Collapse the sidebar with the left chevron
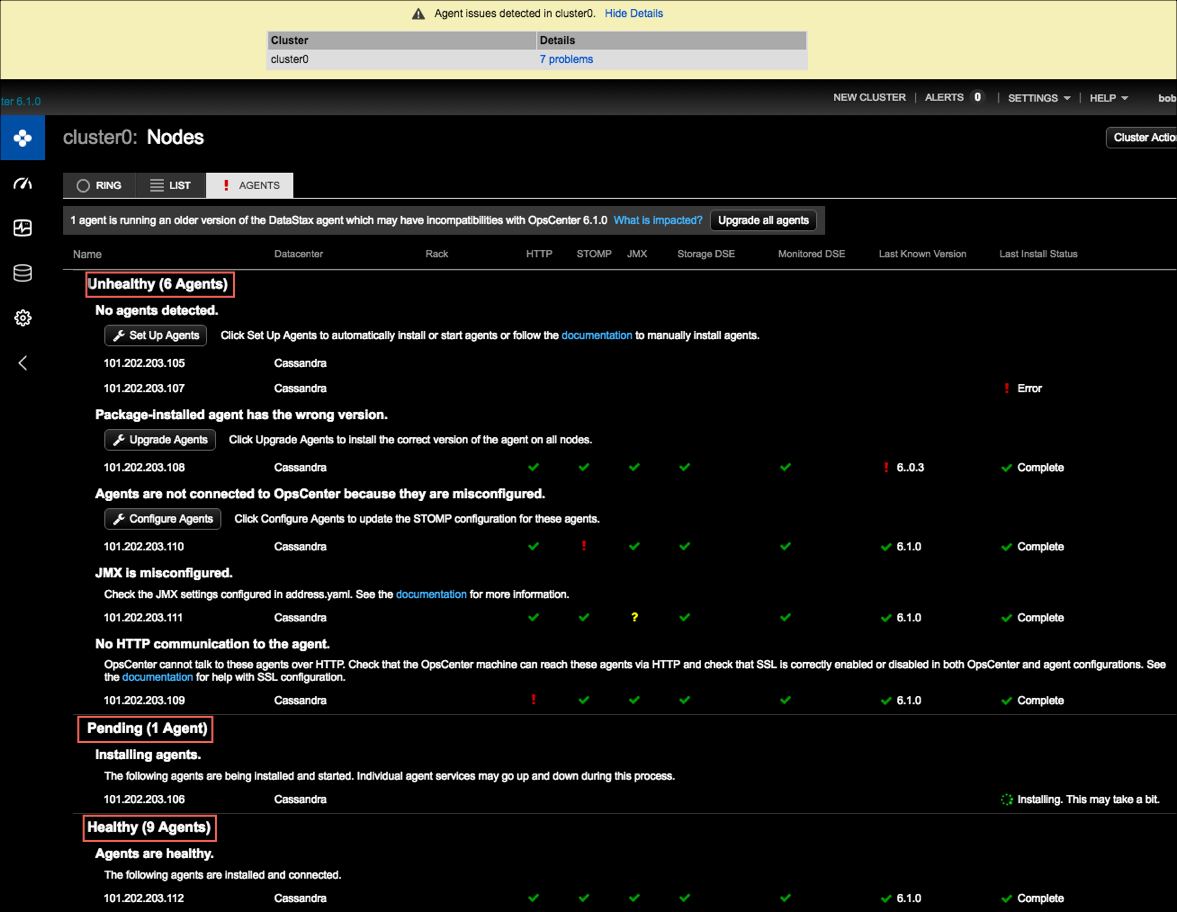This screenshot has height=912, width=1177. pos(22,362)
